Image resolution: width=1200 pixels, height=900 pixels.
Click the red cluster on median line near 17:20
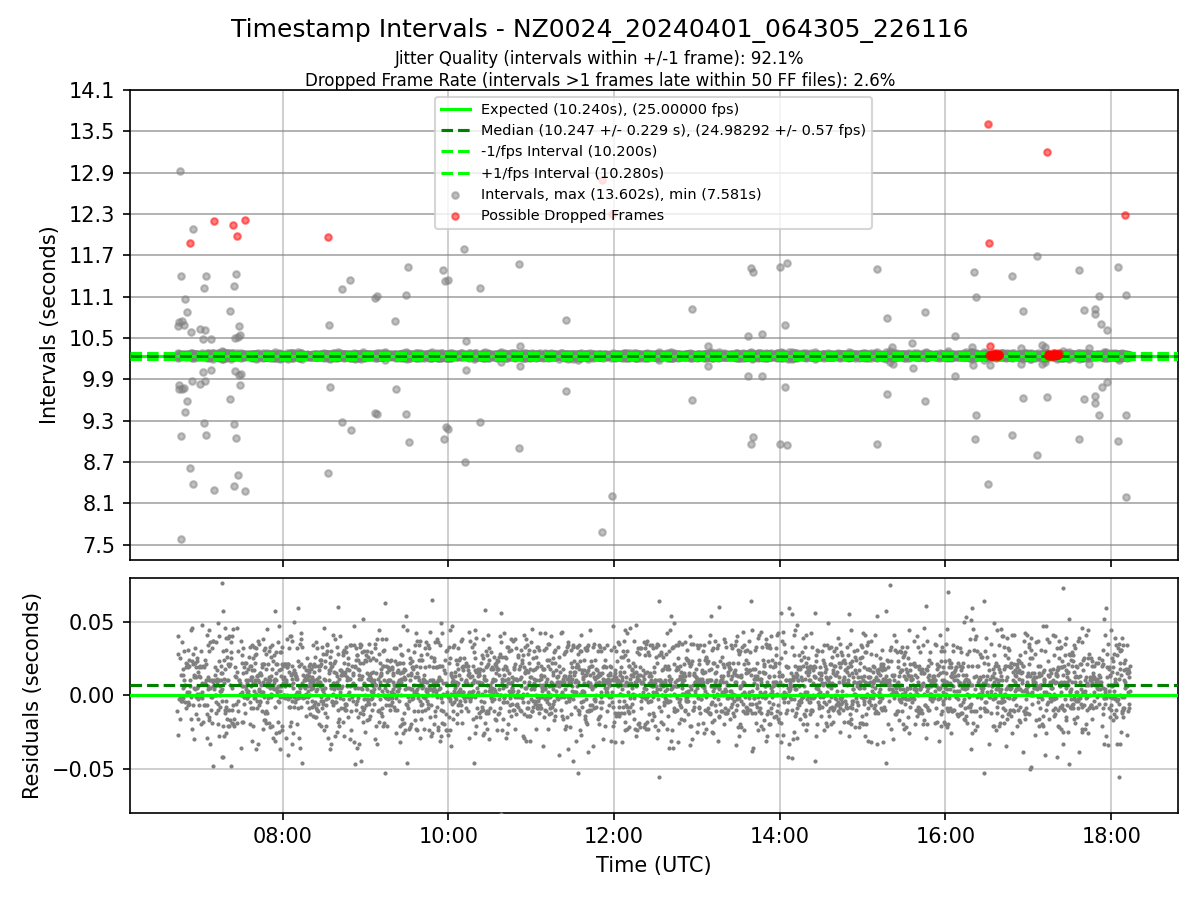(x=1054, y=355)
